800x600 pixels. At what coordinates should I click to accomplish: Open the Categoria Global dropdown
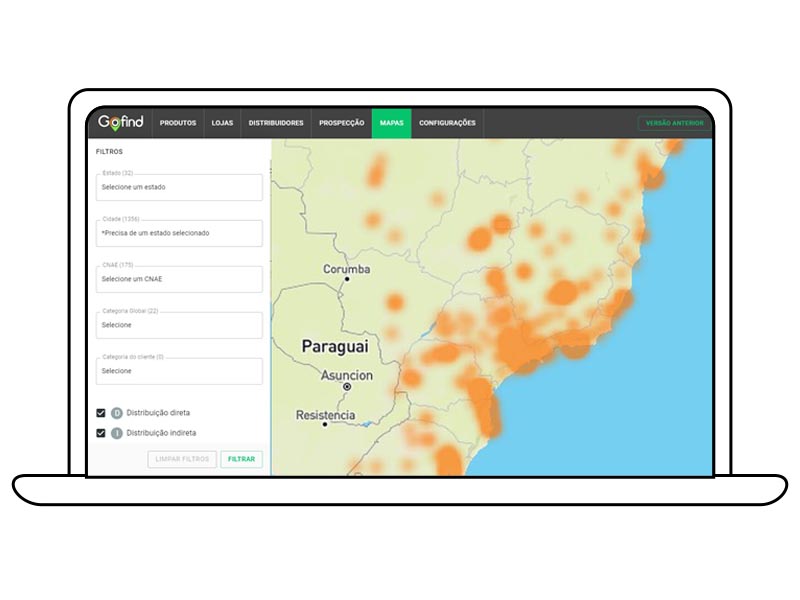coord(179,325)
